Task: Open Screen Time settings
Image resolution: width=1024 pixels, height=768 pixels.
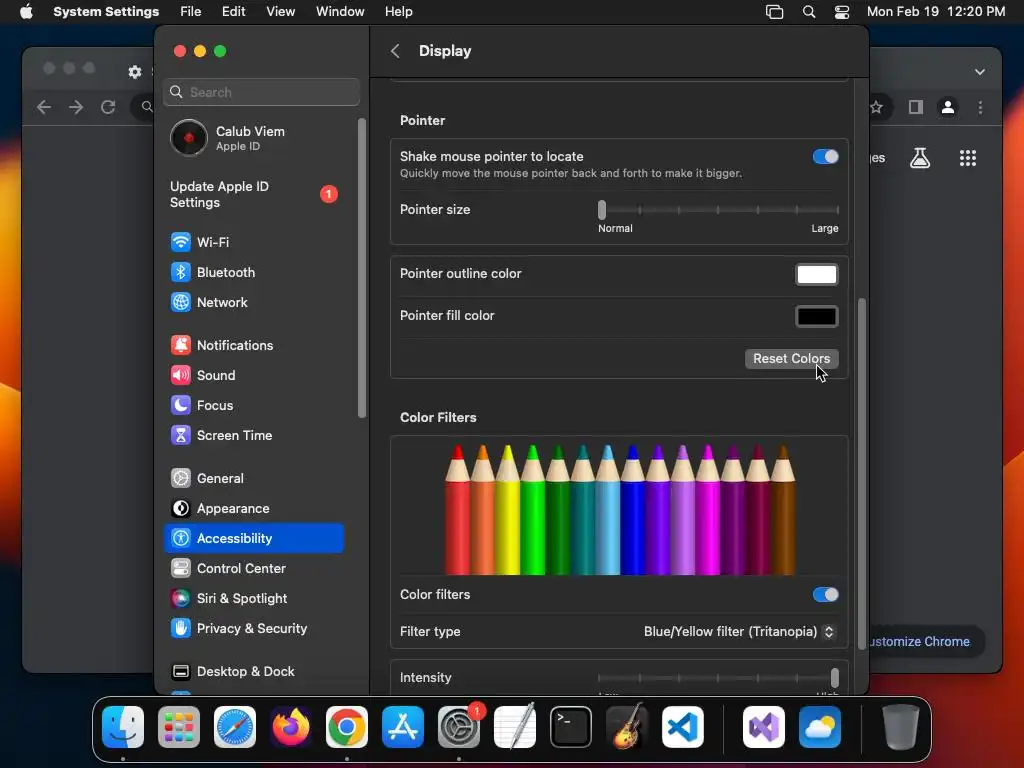Action: 253,436
